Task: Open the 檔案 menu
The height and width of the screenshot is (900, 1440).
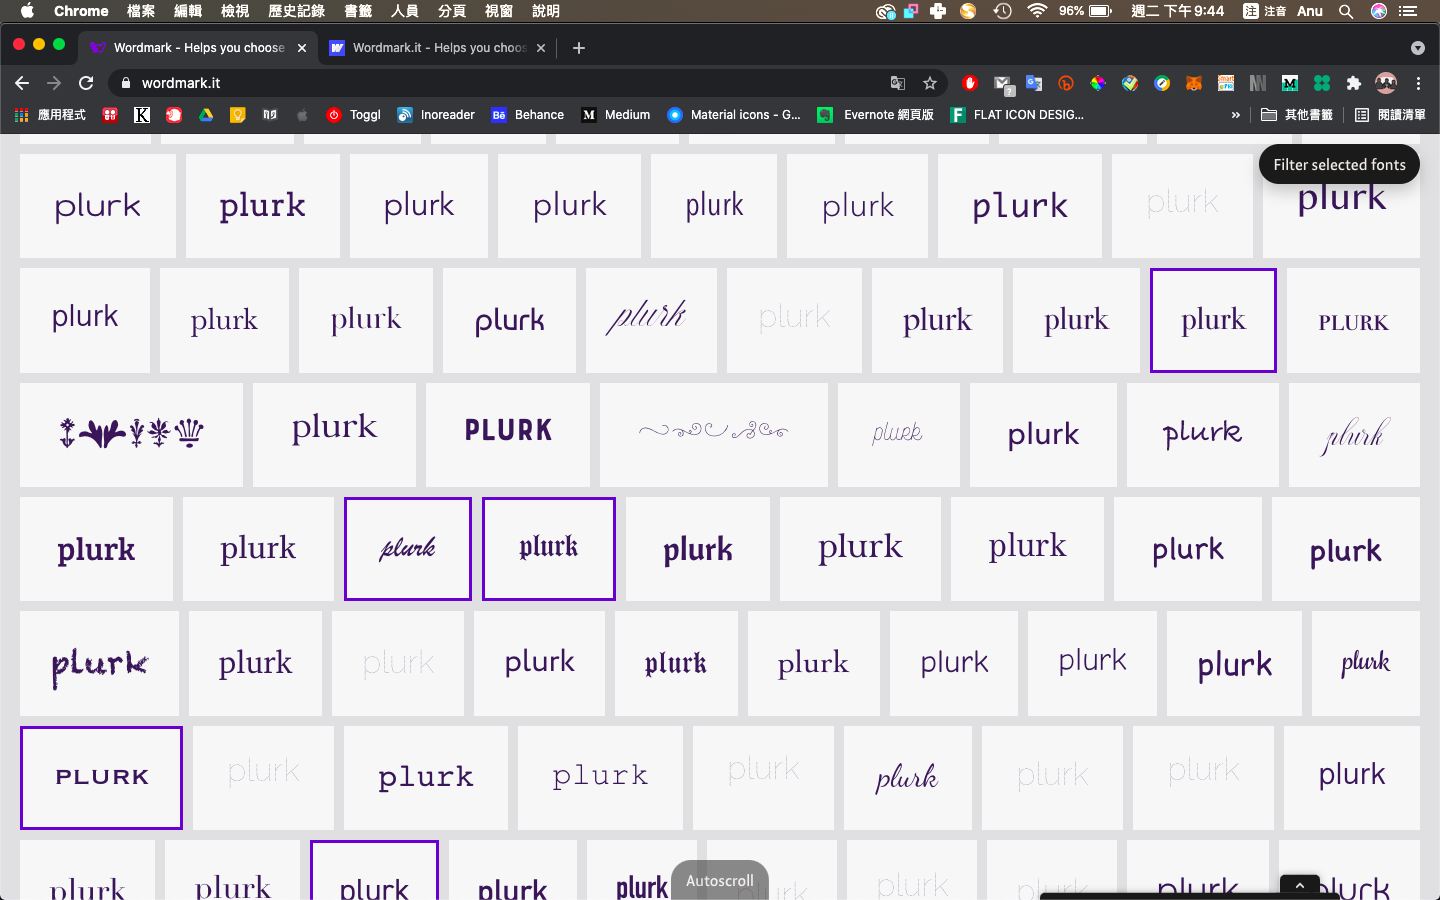Action: 141,11
